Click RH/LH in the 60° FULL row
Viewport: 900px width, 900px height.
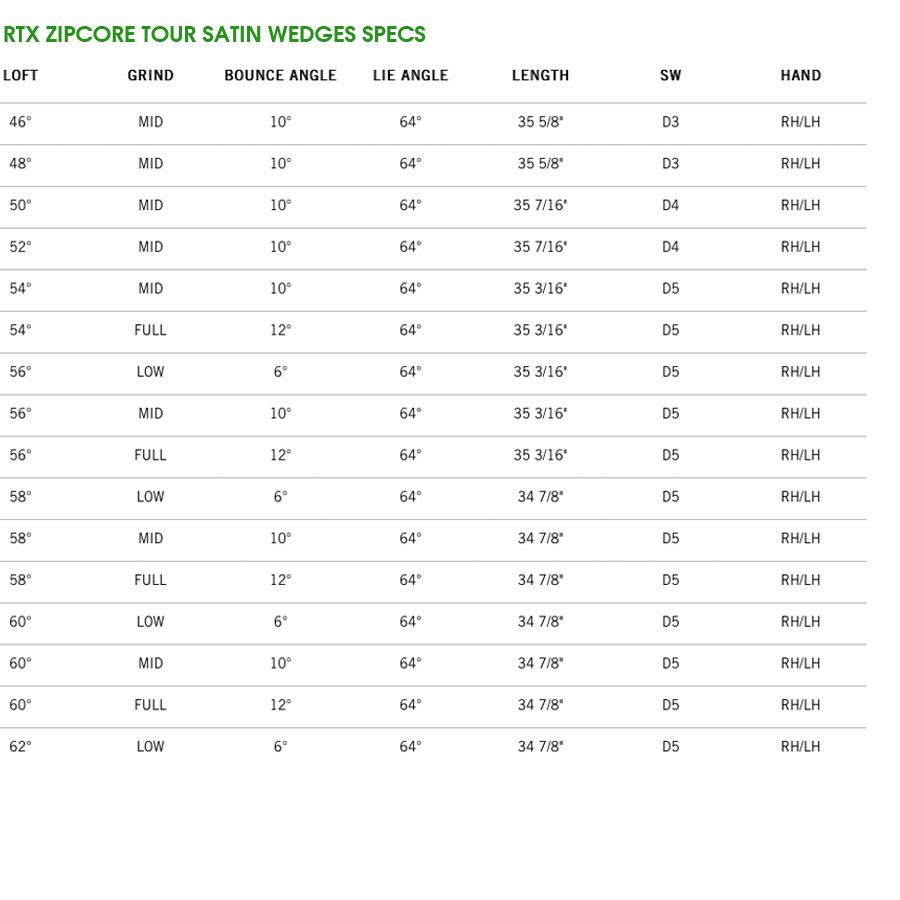coord(801,705)
